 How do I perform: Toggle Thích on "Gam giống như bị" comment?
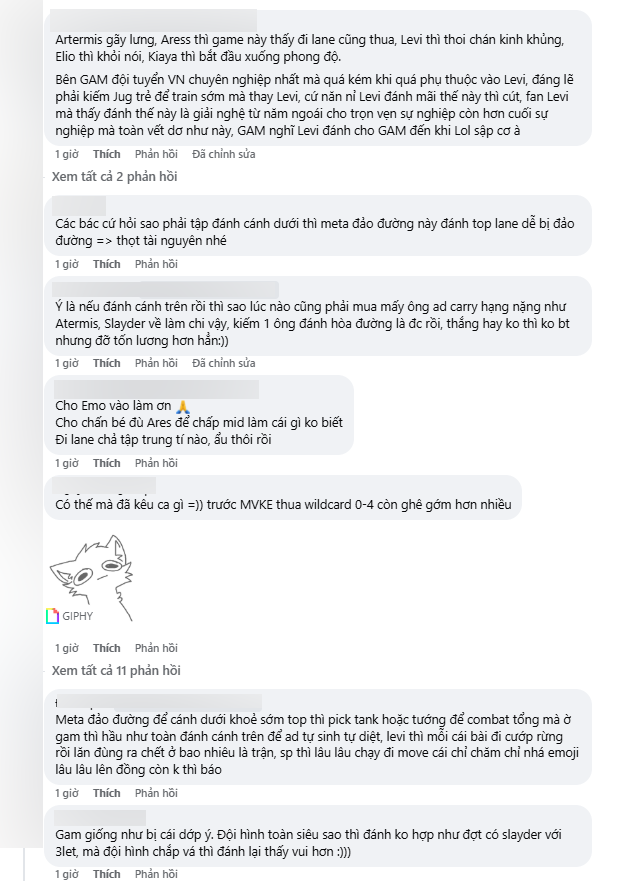(106, 874)
